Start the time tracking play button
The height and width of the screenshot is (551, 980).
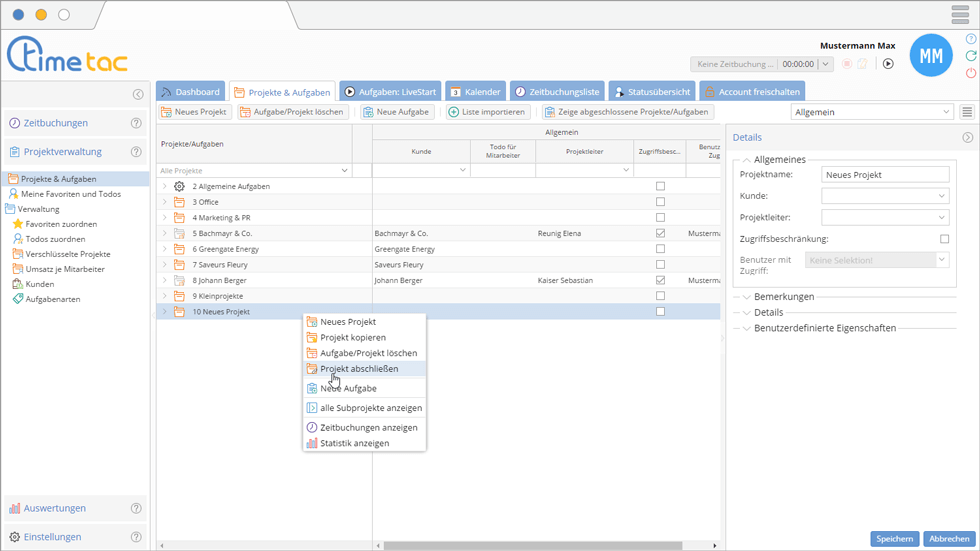[x=887, y=64]
